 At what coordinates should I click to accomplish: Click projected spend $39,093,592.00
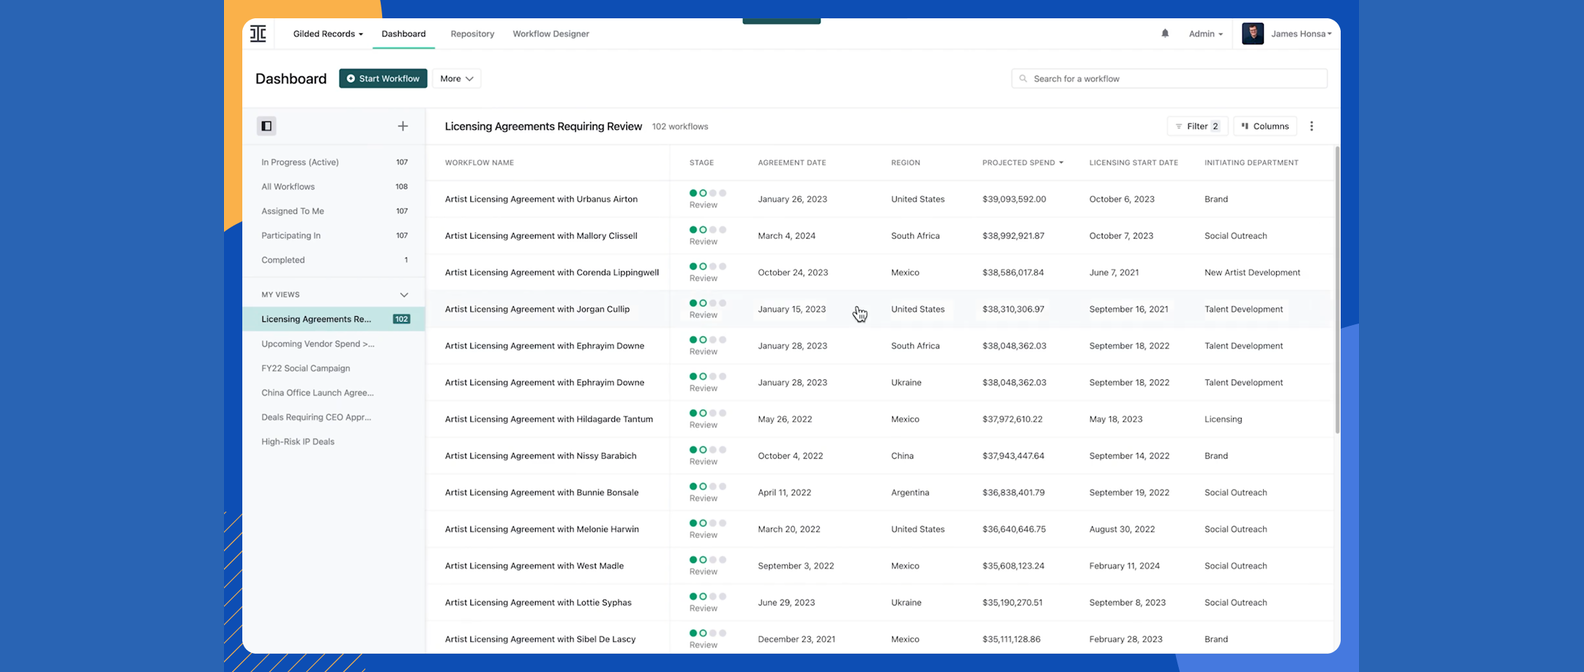tap(1014, 199)
